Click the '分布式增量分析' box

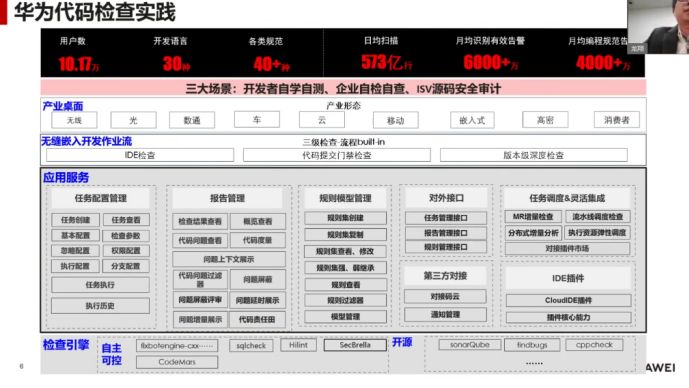[533, 232]
